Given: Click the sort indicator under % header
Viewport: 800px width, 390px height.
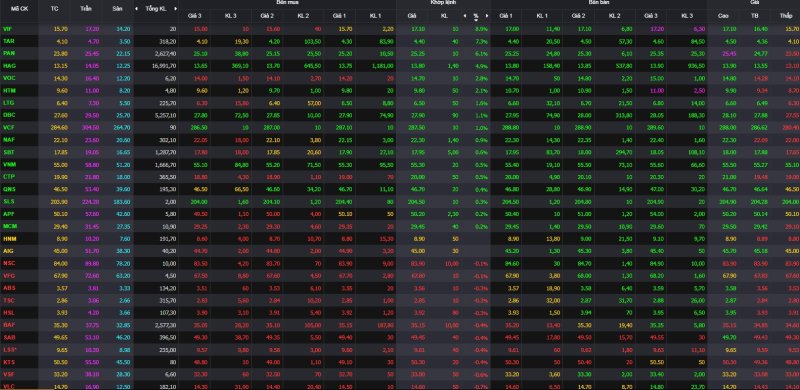Looking at the screenshot, I should click(476, 20).
